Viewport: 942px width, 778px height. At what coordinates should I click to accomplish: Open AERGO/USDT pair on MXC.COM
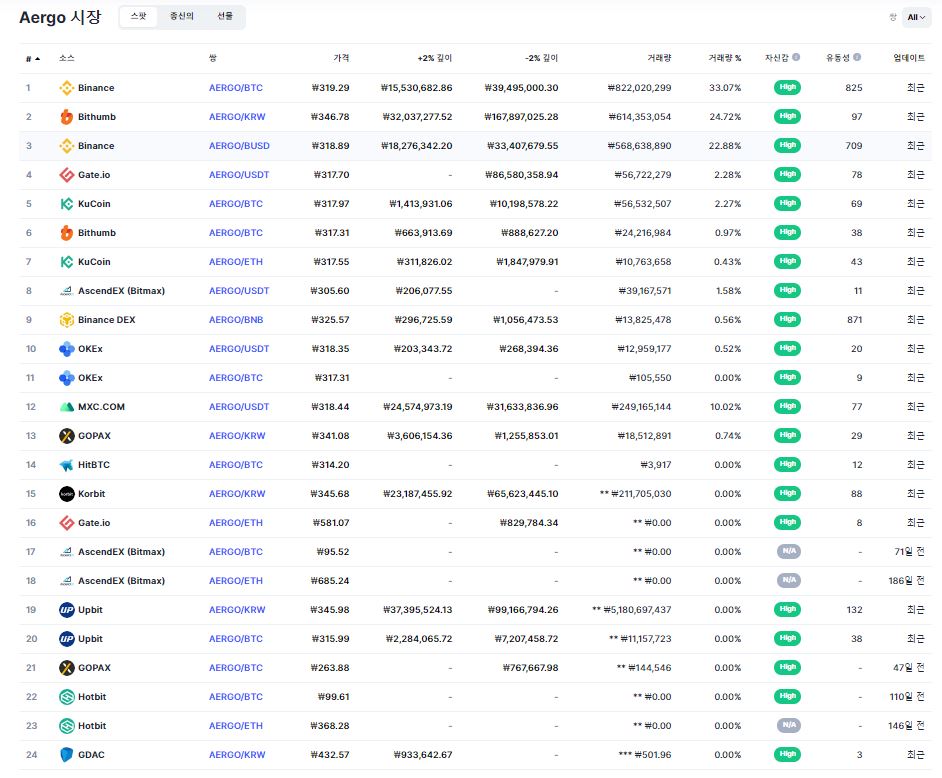tap(239, 407)
